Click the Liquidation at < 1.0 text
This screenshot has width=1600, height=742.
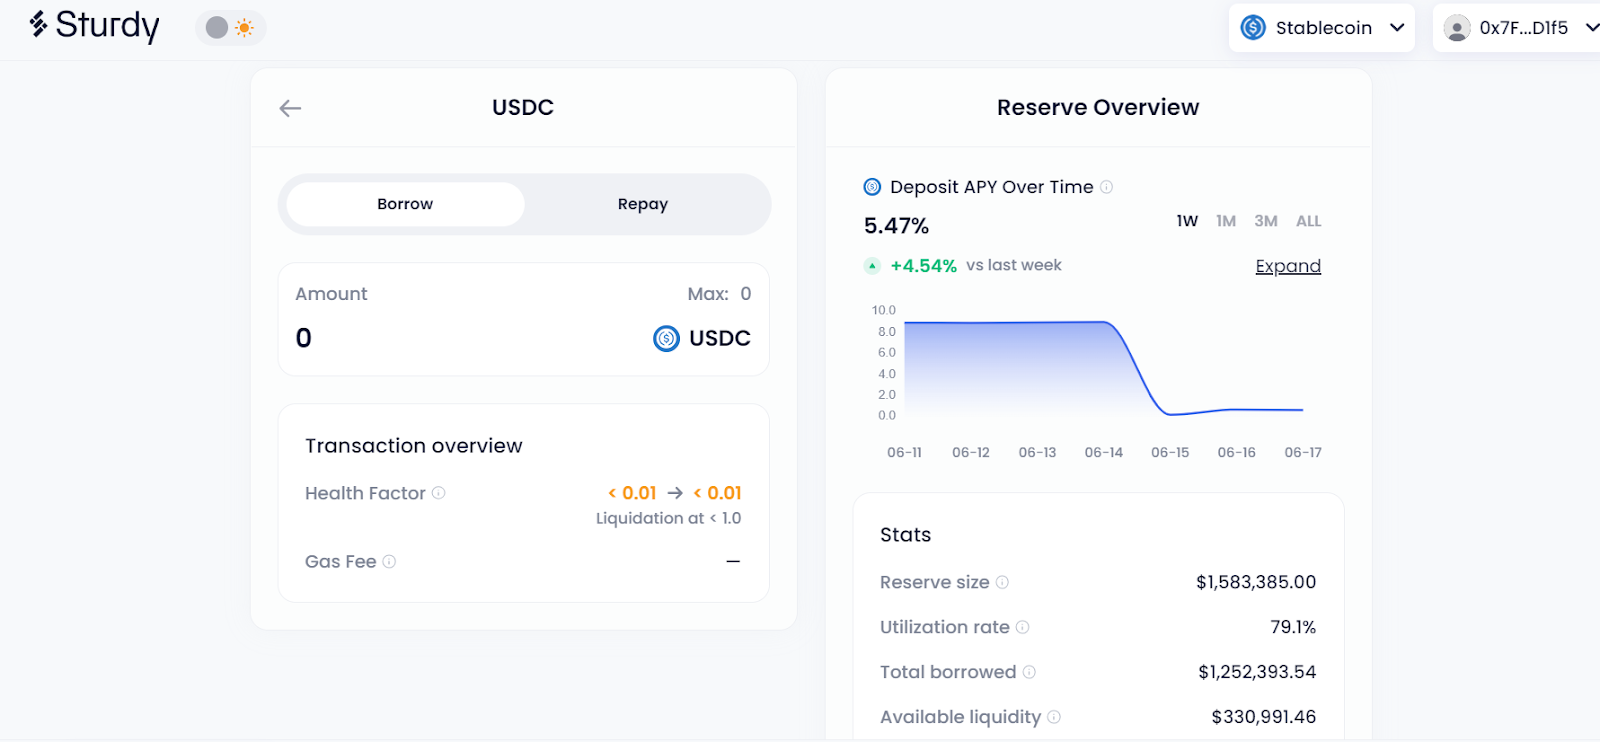pos(668,518)
